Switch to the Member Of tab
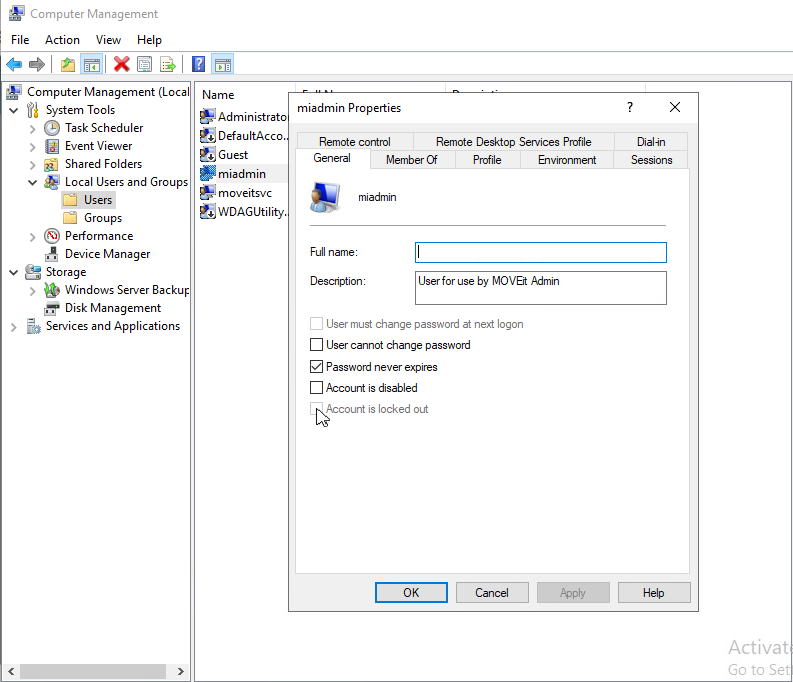 pyautogui.click(x=411, y=160)
